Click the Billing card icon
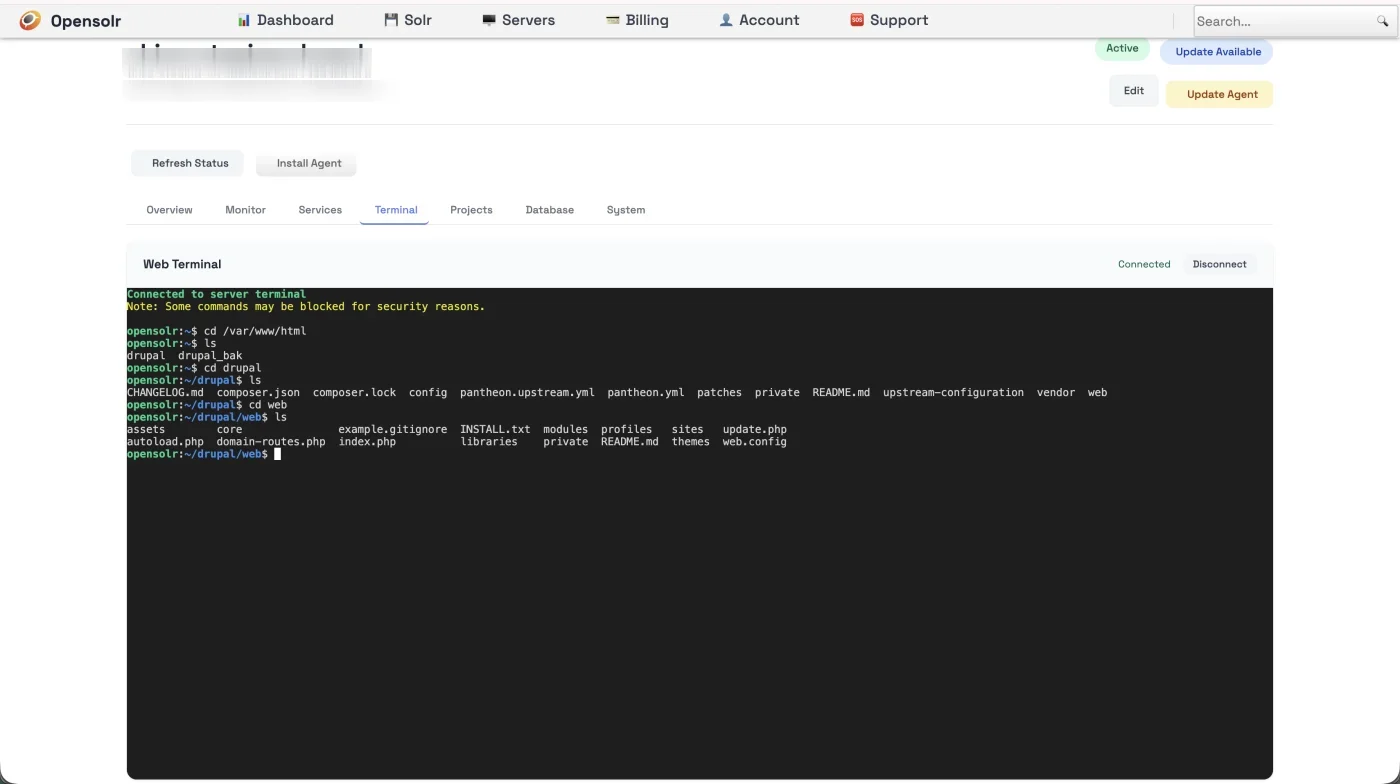1400x784 pixels. [x=614, y=19]
